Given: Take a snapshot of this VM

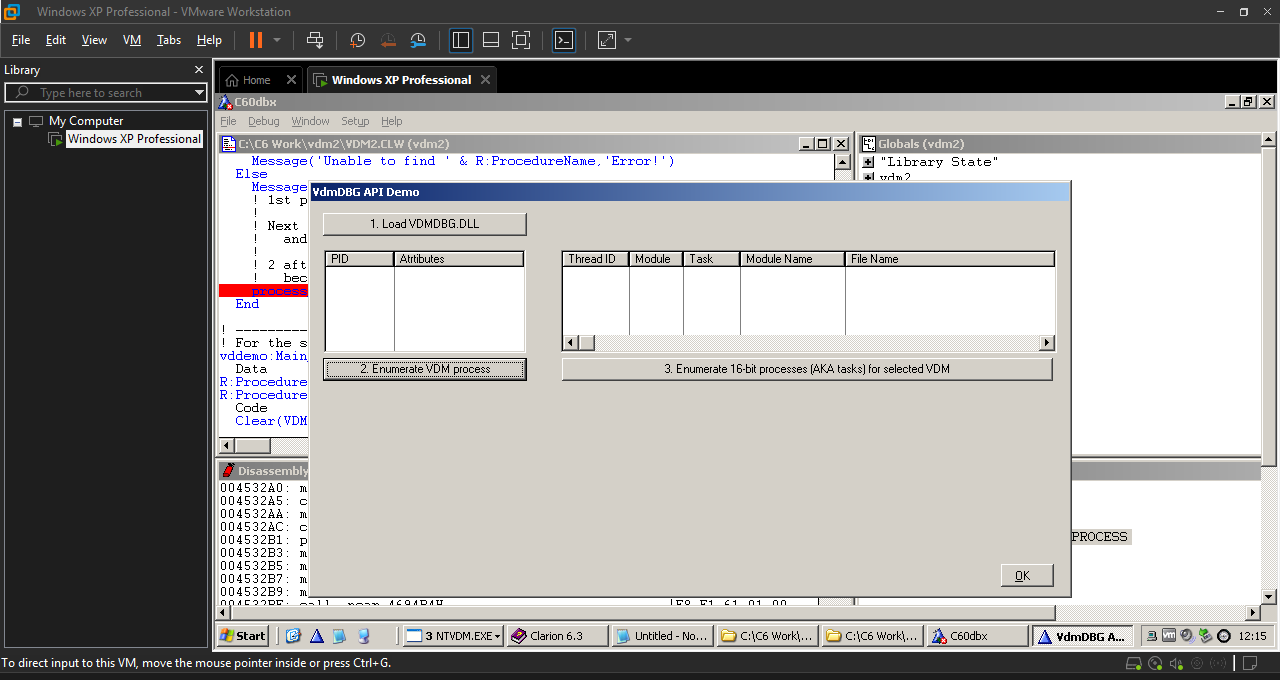Looking at the screenshot, I should (x=358, y=40).
